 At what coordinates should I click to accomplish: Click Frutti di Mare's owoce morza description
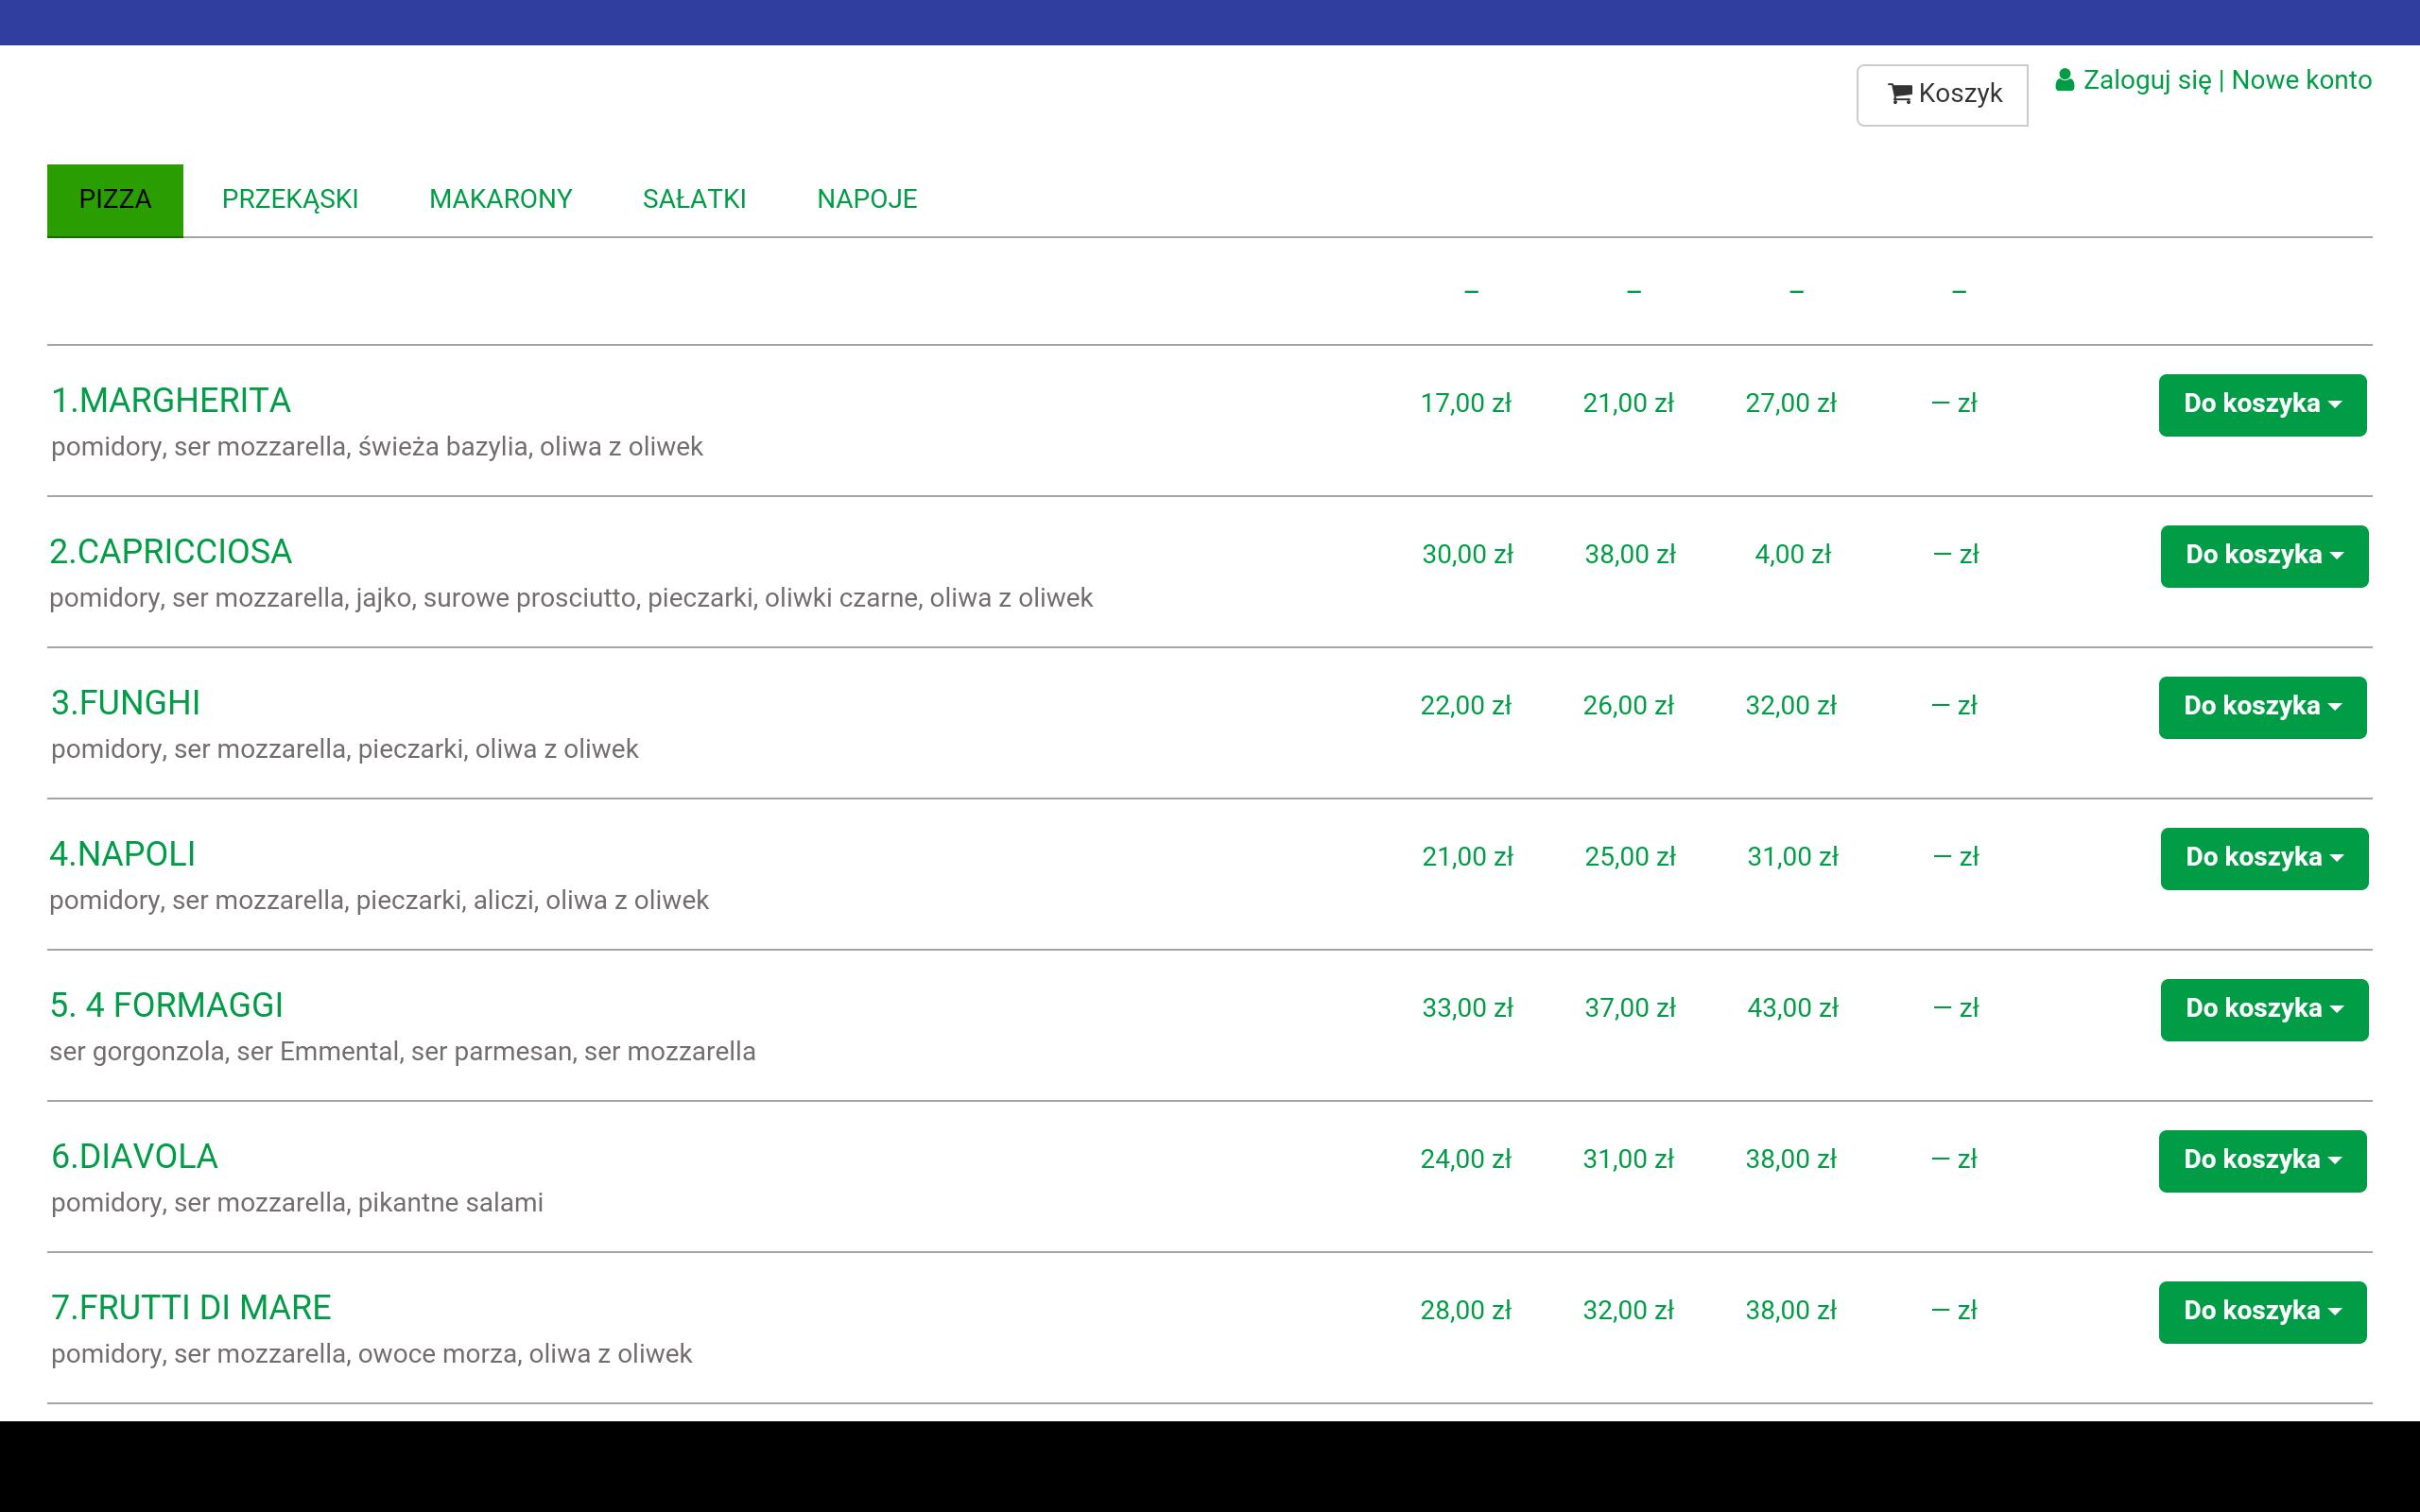[x=371, y=1354]
